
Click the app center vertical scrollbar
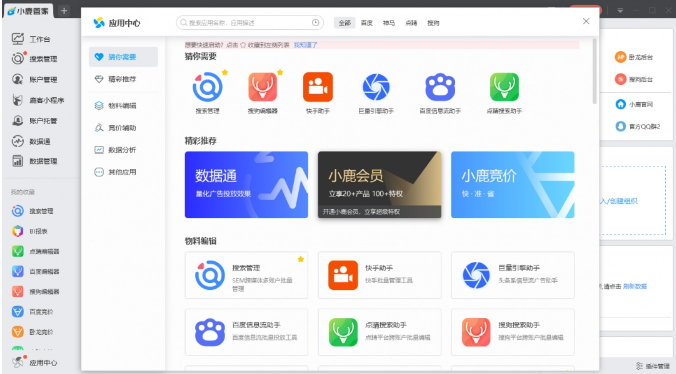[595, 71]
